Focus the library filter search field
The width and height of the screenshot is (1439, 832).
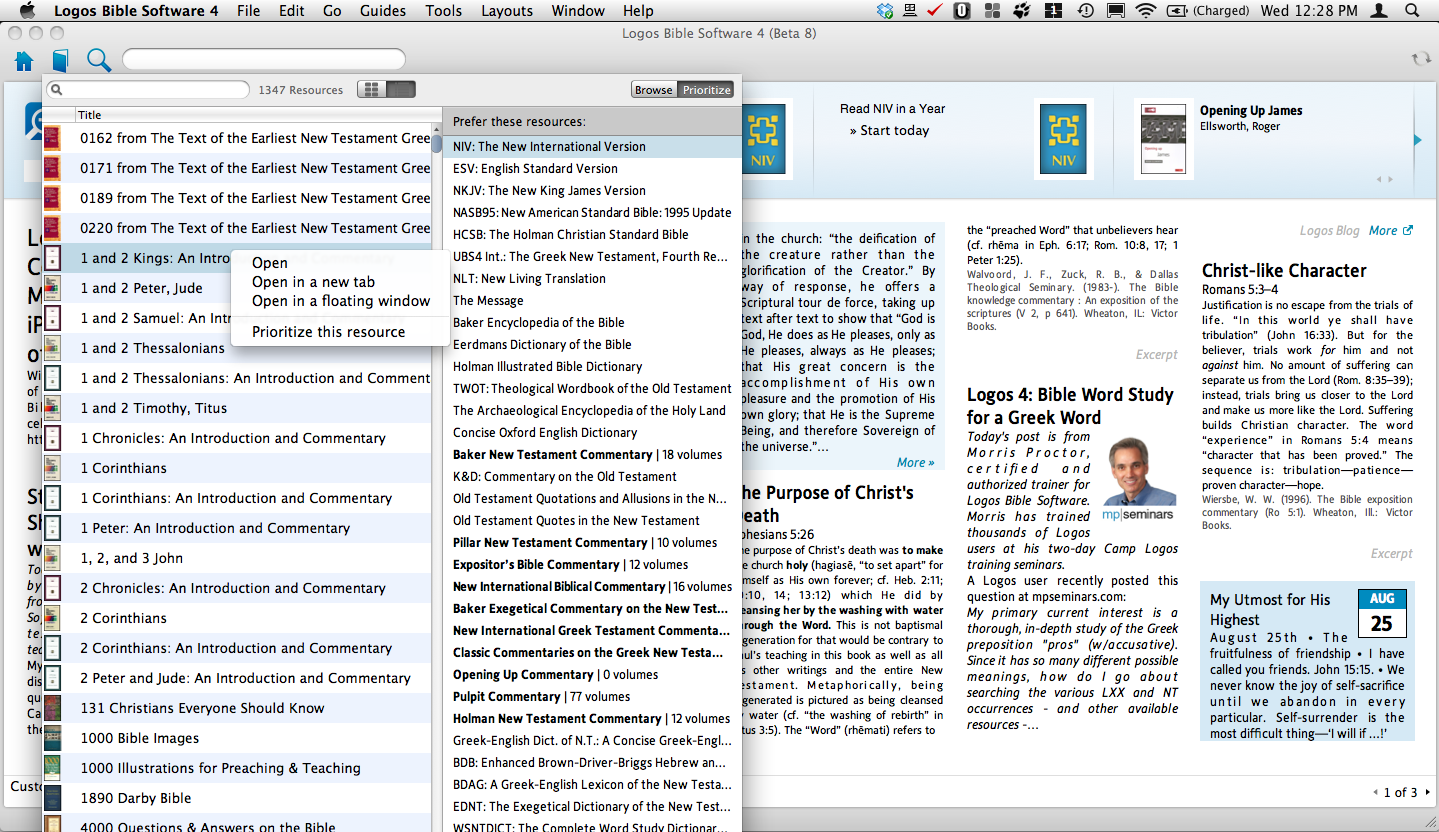[x=147, y=90]
